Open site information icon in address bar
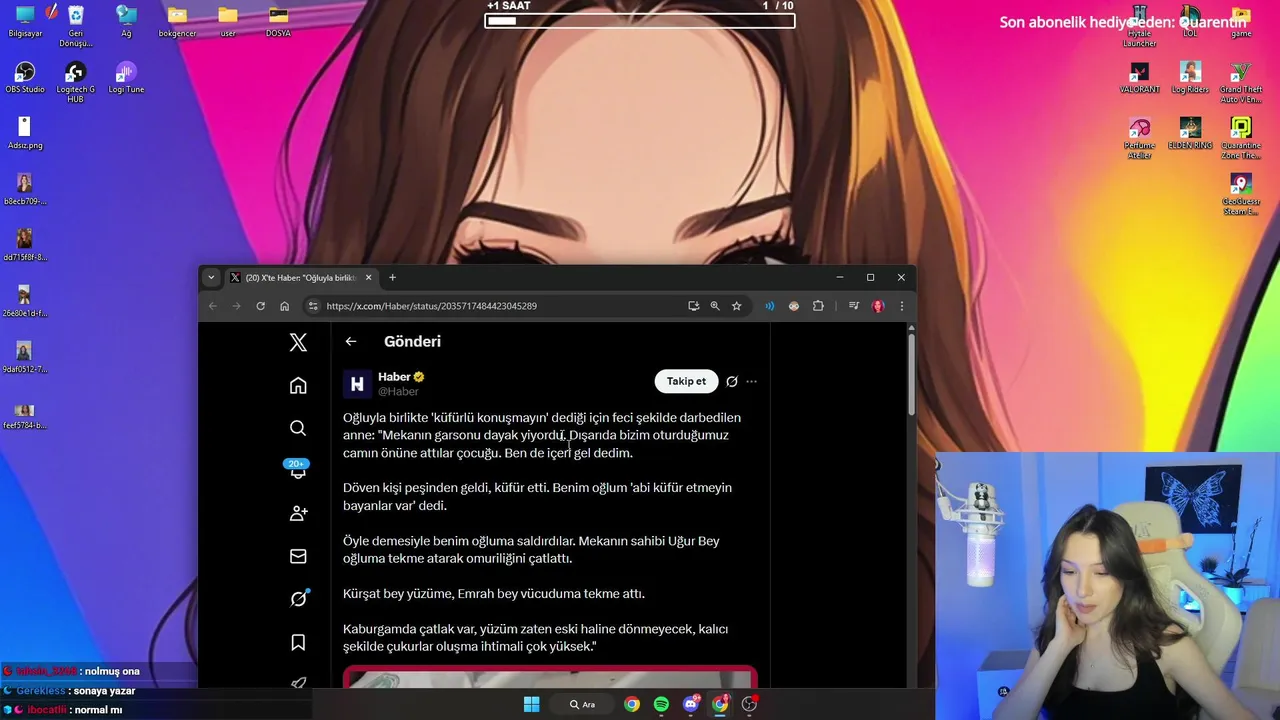 pos(313,306)
